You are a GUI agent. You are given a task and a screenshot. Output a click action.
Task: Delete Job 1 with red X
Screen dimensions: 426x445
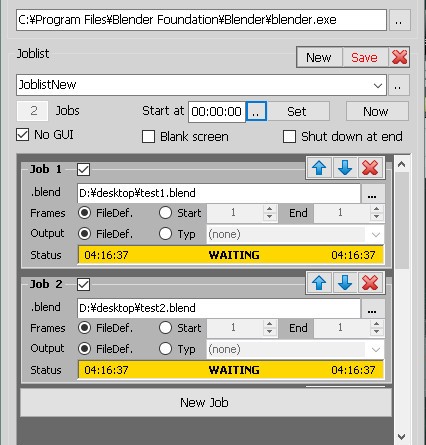coord(370,167)
